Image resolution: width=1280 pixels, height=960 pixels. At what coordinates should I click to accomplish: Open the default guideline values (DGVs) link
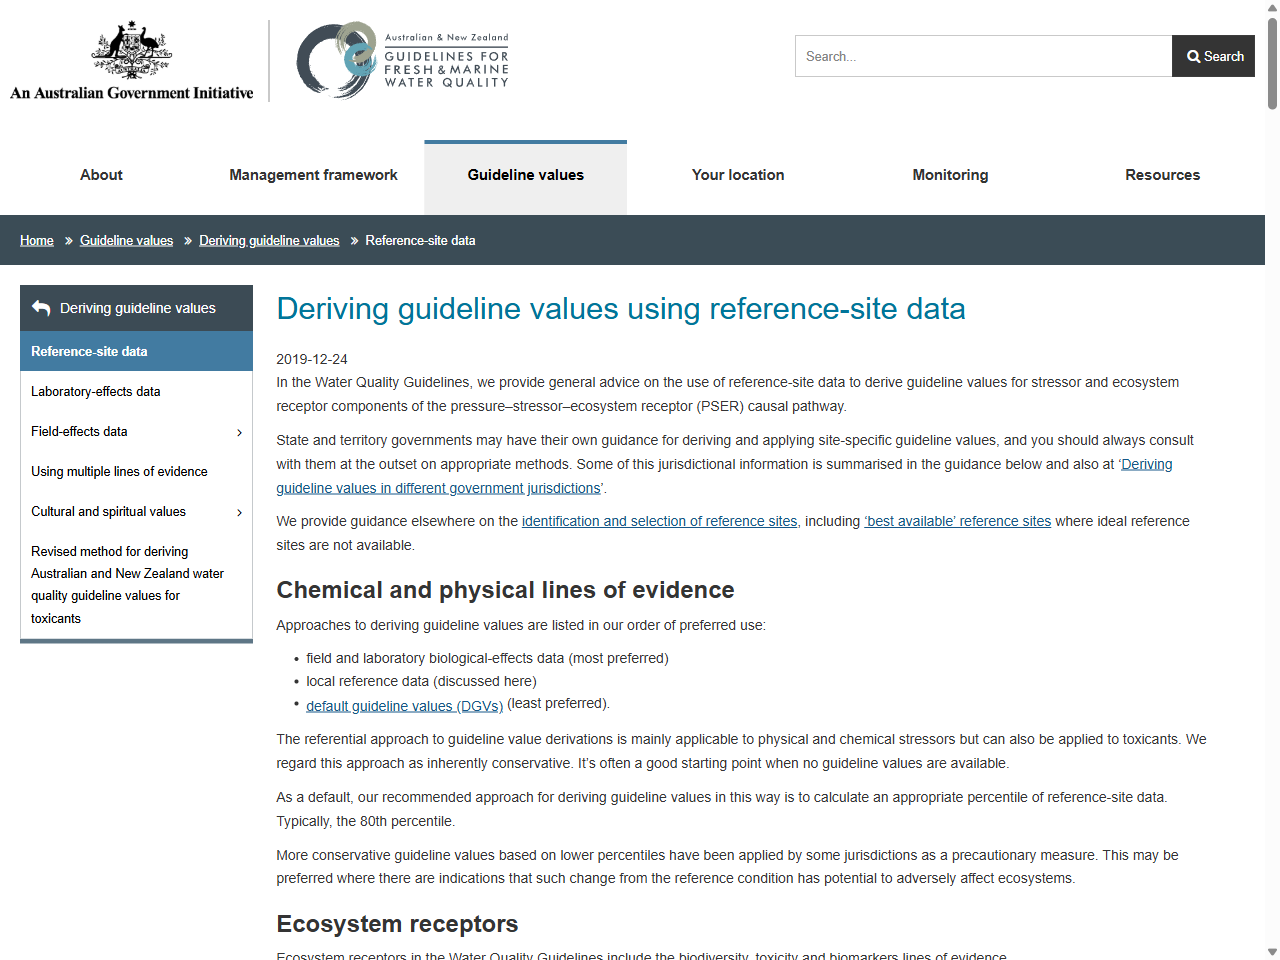(x=404, y=705)
